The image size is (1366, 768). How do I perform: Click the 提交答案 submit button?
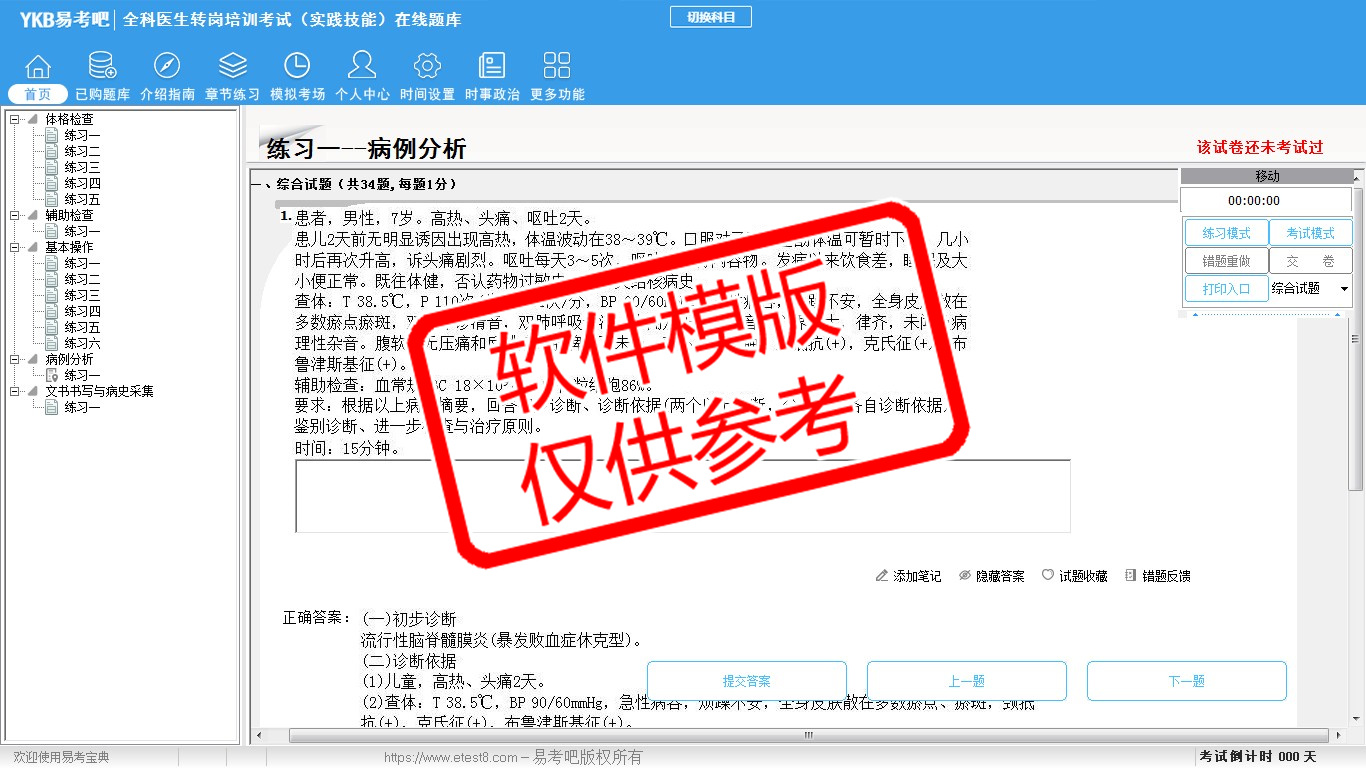(x=746, y=681)
